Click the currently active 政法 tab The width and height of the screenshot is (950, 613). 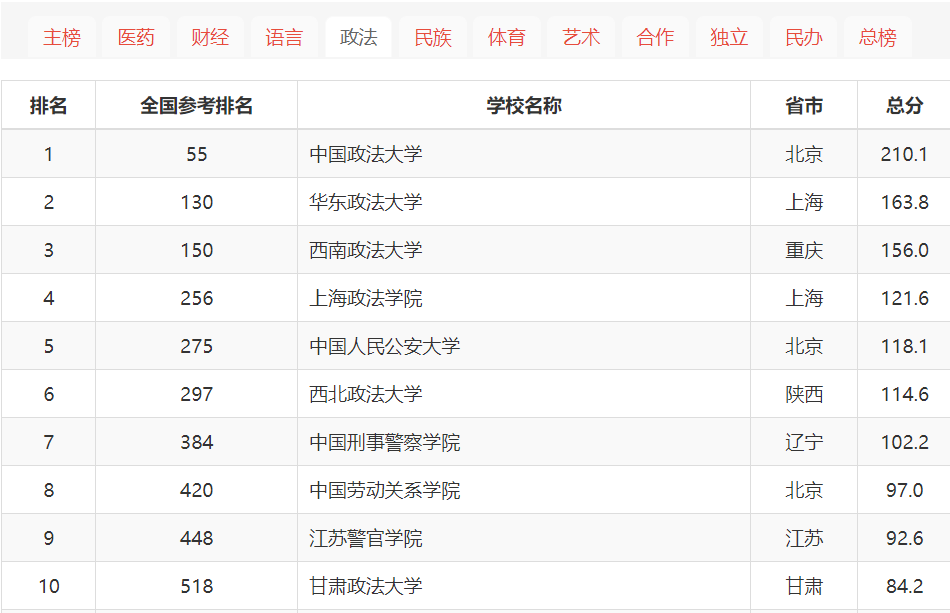357,36
